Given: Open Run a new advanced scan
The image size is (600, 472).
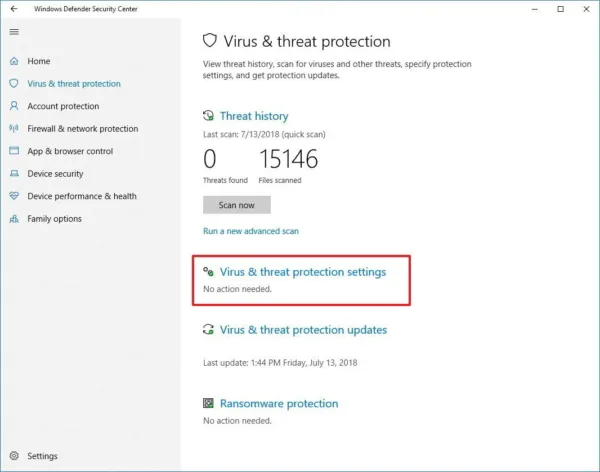Looking at the screenshot, I should [x=251, y=231].
